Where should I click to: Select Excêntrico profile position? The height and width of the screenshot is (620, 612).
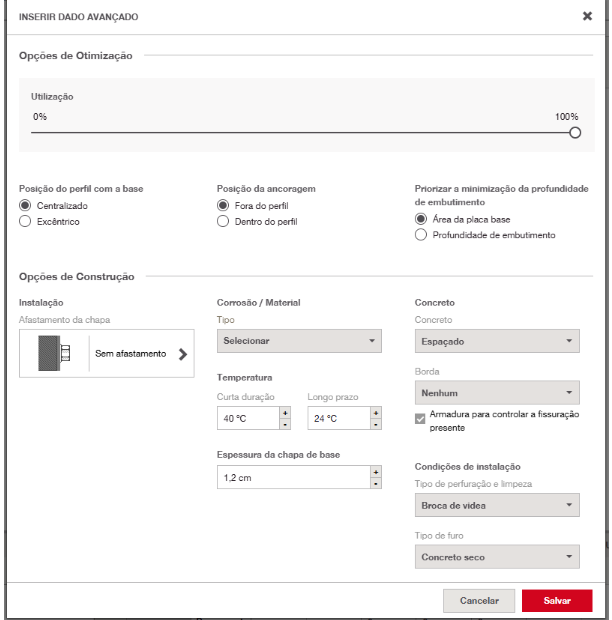point(25,221)
